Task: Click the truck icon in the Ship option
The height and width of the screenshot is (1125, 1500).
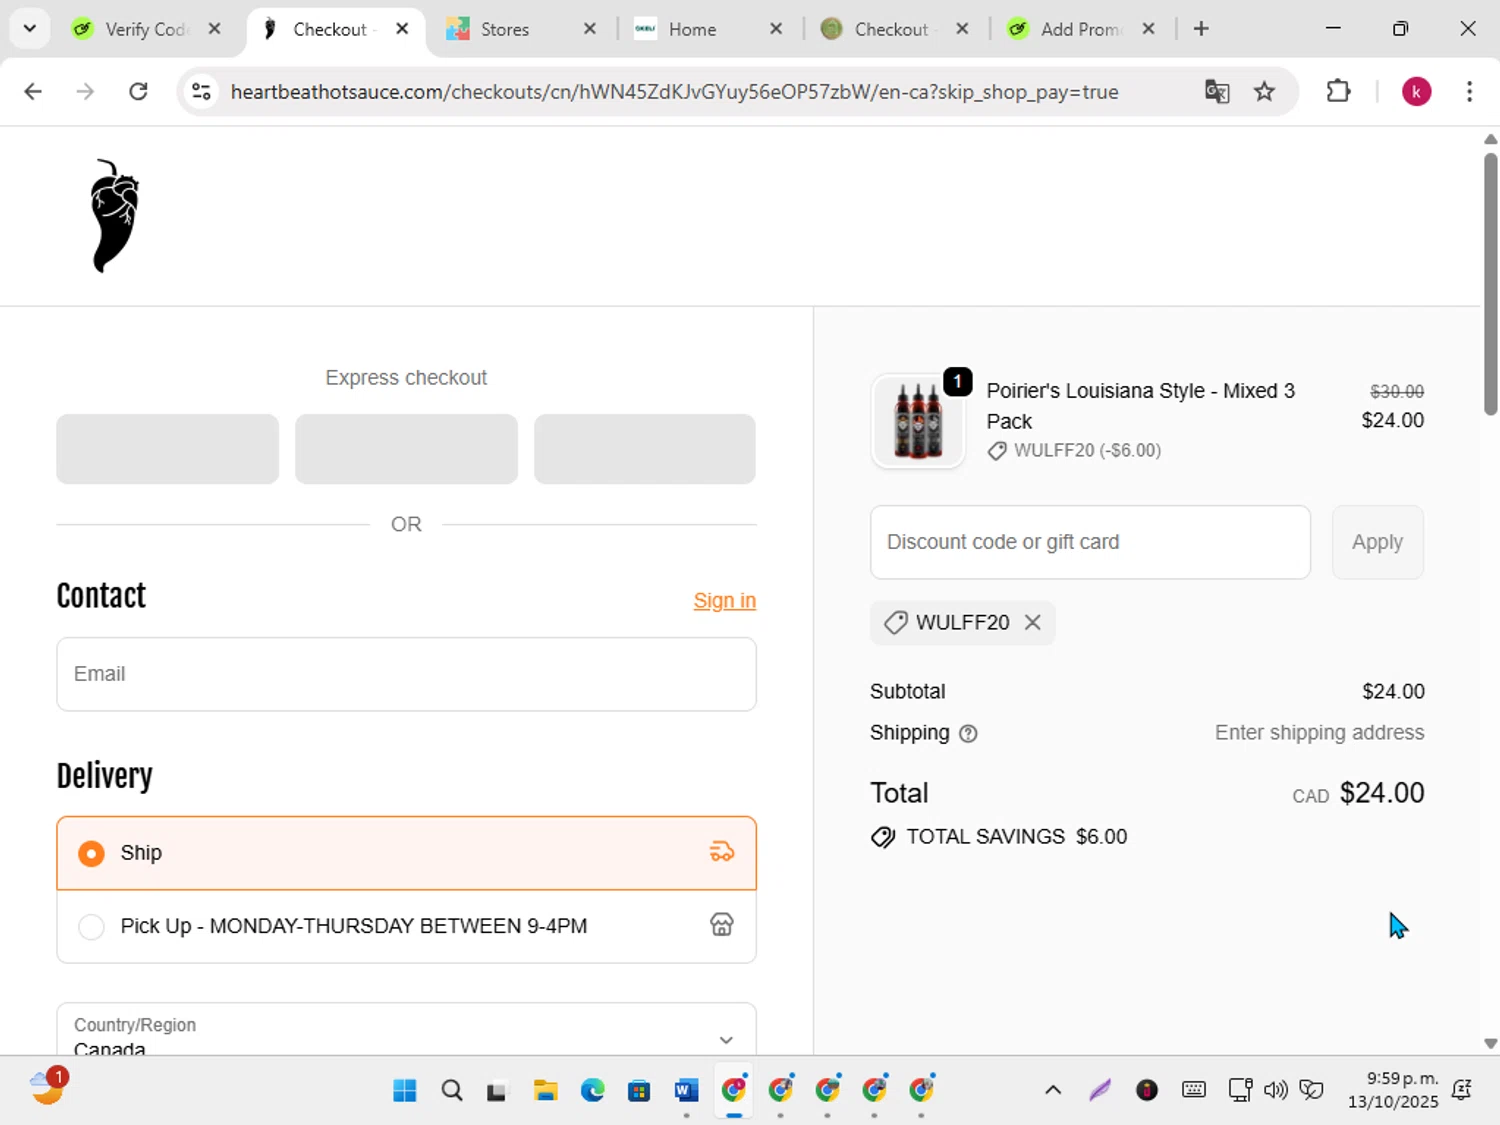Action: tap(722, 853)
